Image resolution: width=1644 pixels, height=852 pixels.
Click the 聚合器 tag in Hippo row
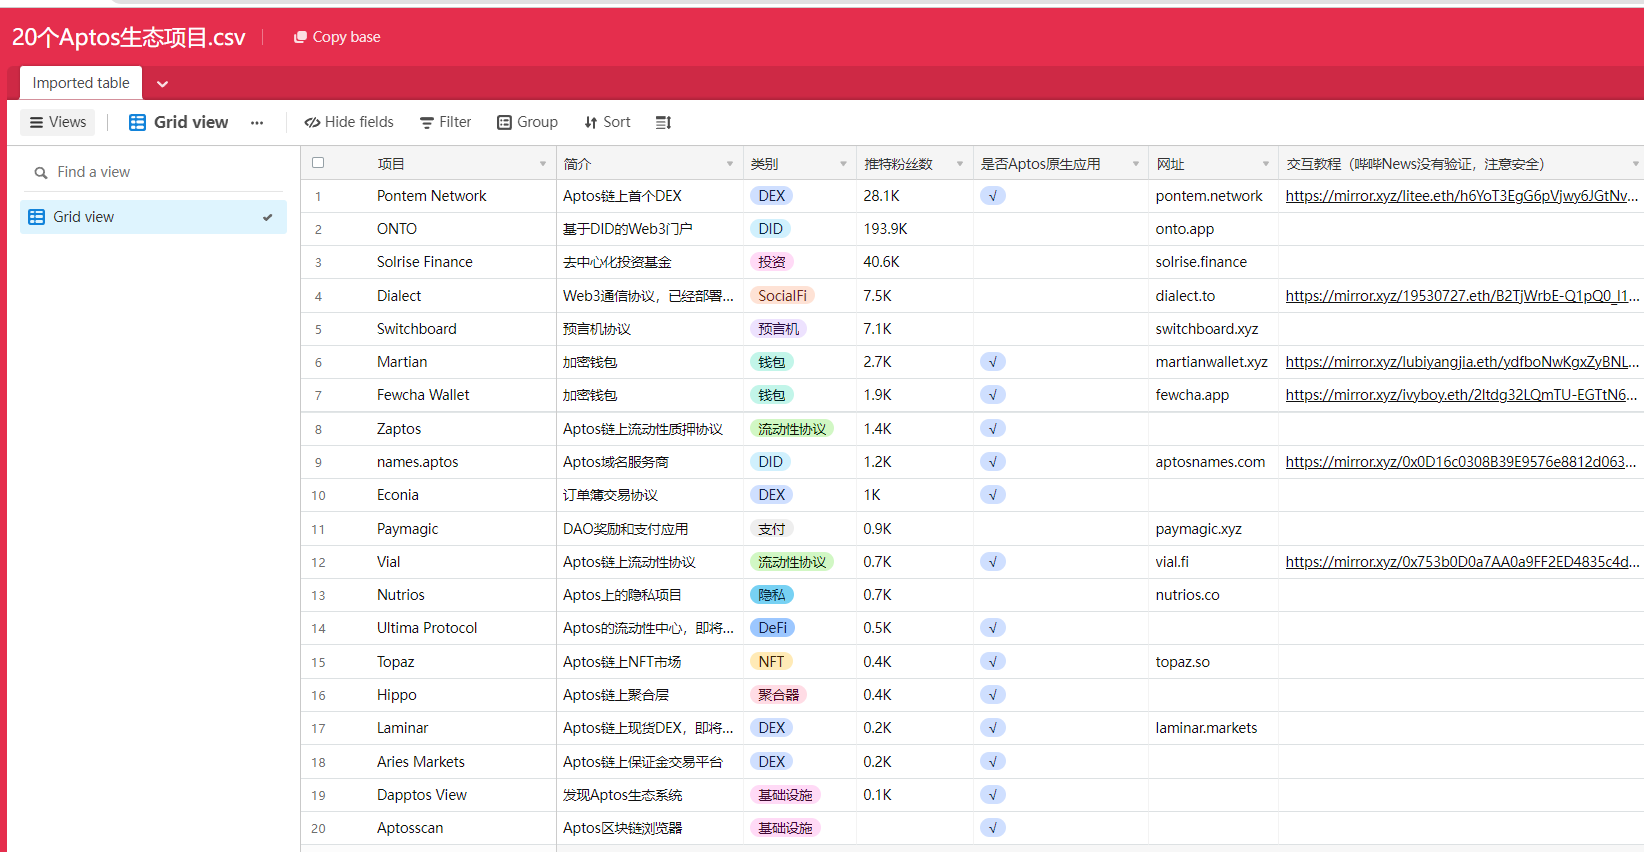(778, 695)
